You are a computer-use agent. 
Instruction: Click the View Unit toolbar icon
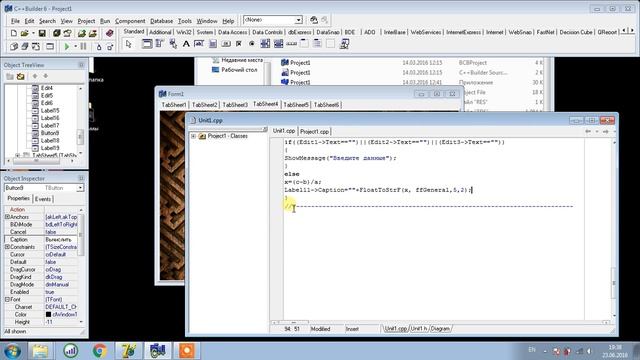[x=13, y=47]
